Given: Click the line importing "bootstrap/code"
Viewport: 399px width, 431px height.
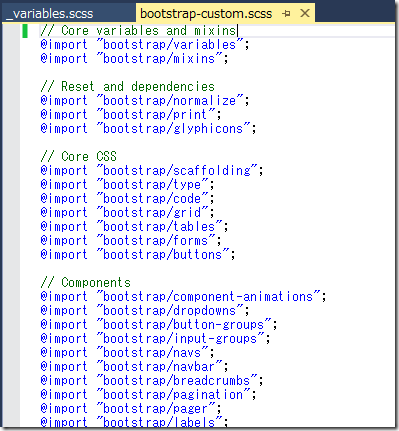Looking at the screenshot, I should pyautogui.click(x=127, y=199).
